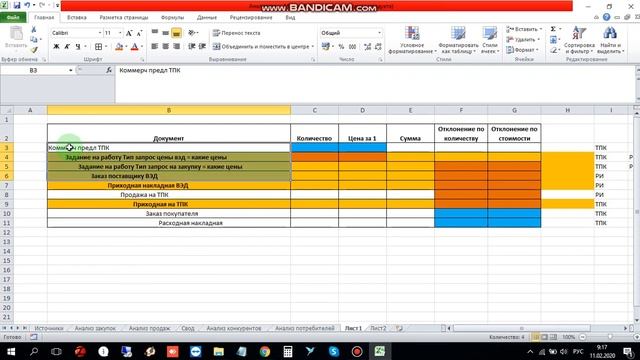Click the decrease indent icon
The width and height of the screenshot is (640, 360).
tap(191, 47)
